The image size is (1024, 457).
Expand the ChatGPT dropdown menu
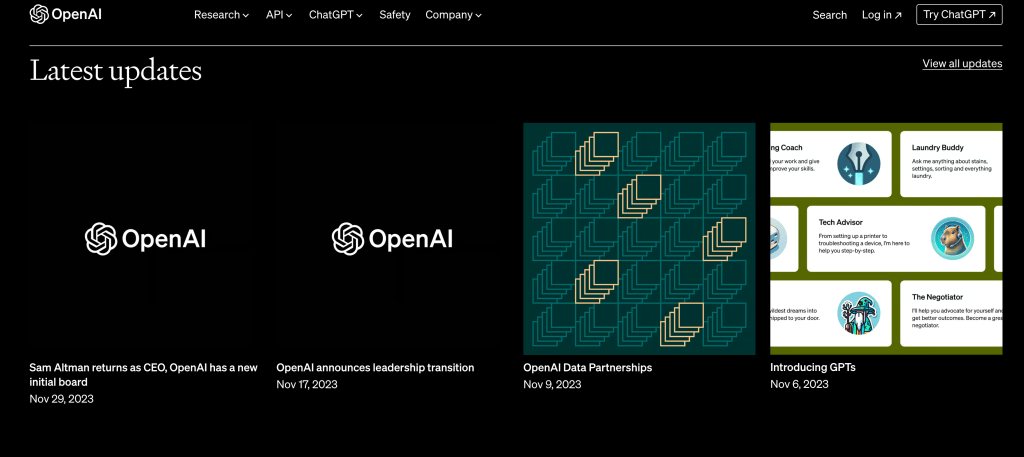pos(336,14)
